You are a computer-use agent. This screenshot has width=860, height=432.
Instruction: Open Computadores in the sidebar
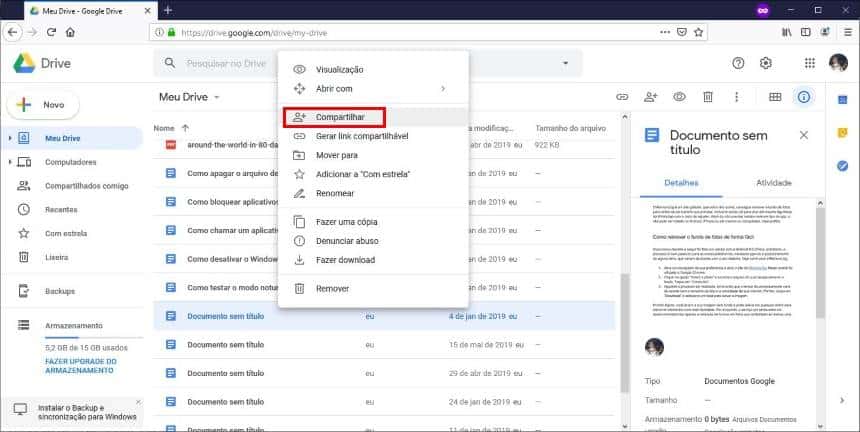tap(72, 162)
